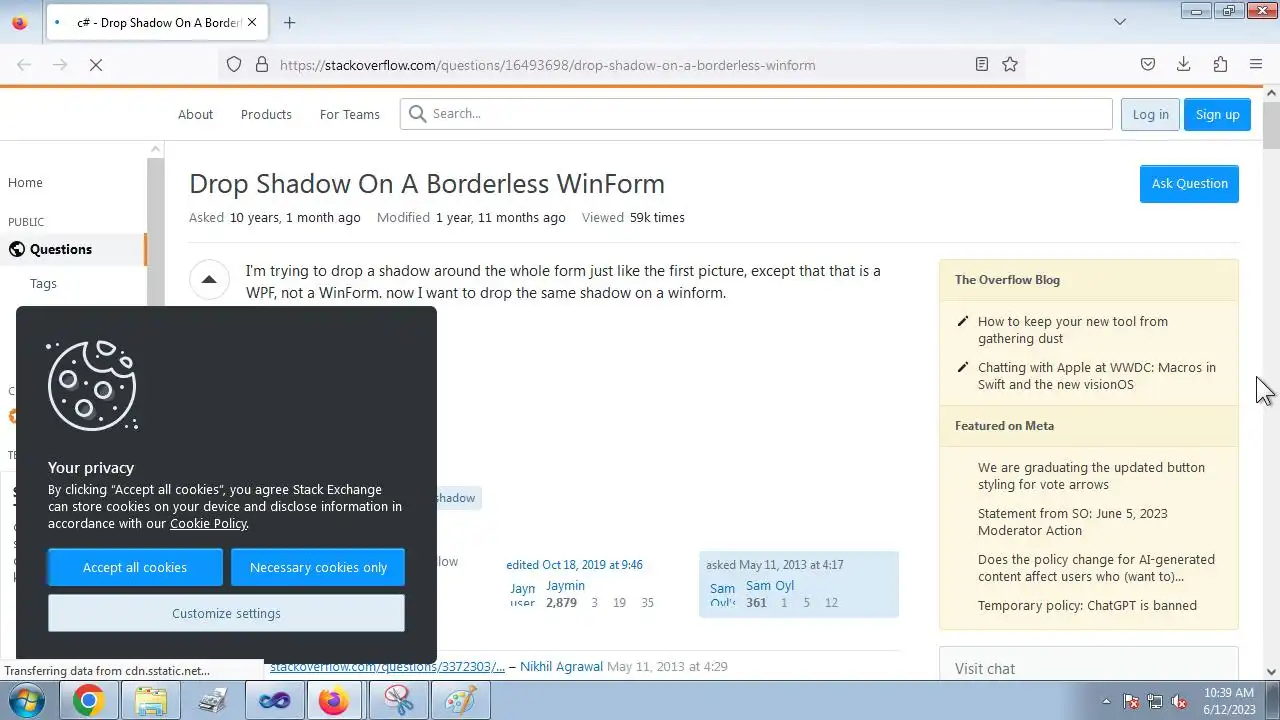The width and height of the screenshot is (1280, 720).
Task: Open Jaymin user profile link
Action: pos(565,586)
